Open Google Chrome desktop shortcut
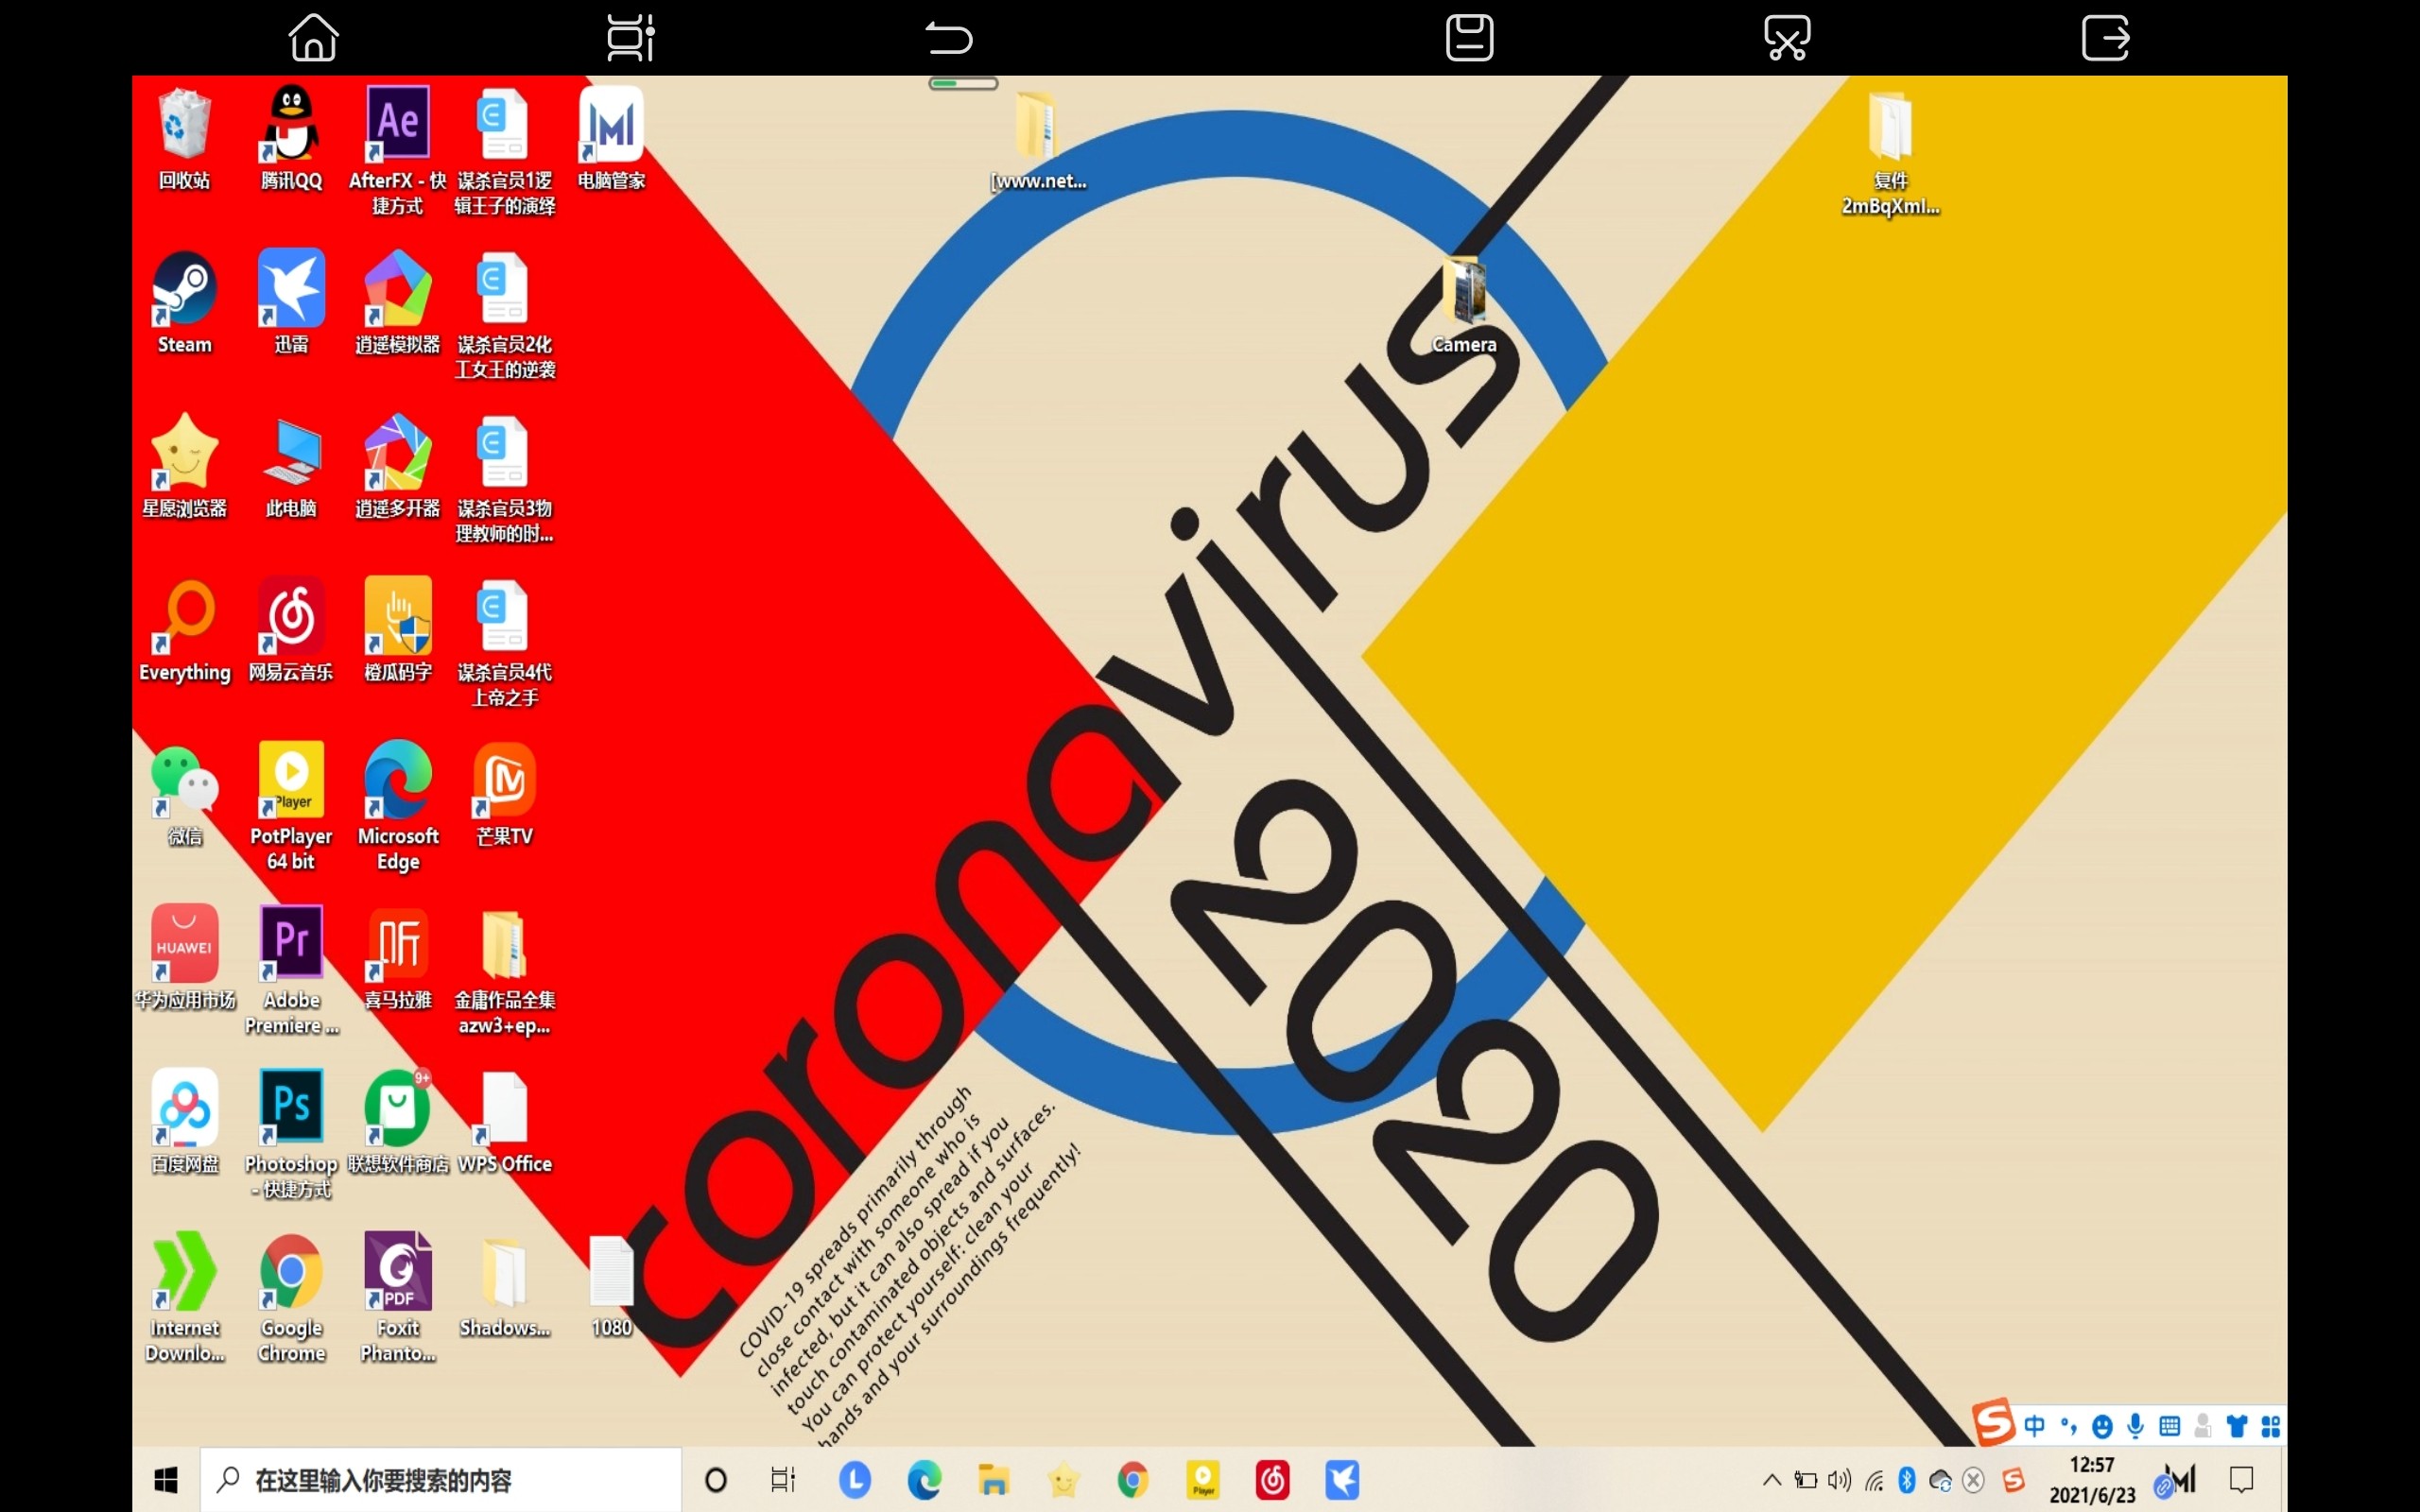The height and width of the screenshot is (1512, 2420). (x=291, y=1272)
